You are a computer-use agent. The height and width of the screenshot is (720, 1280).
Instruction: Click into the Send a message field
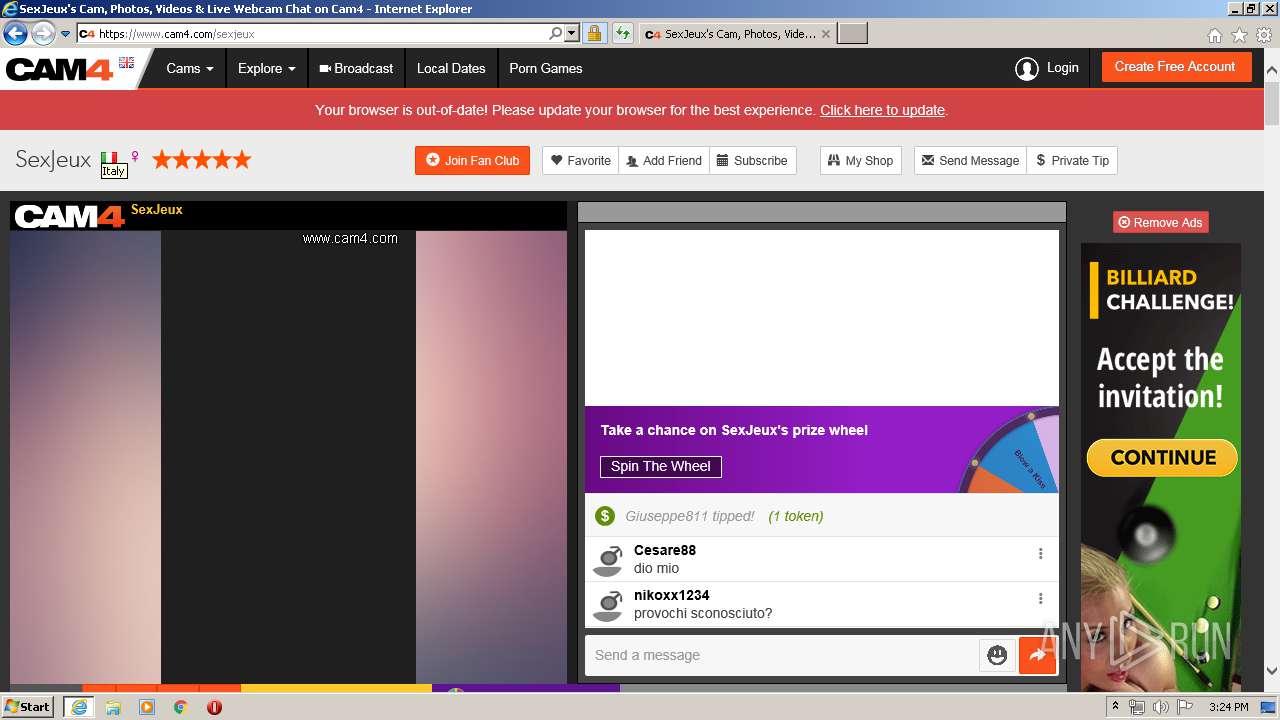tap(782, 655)
